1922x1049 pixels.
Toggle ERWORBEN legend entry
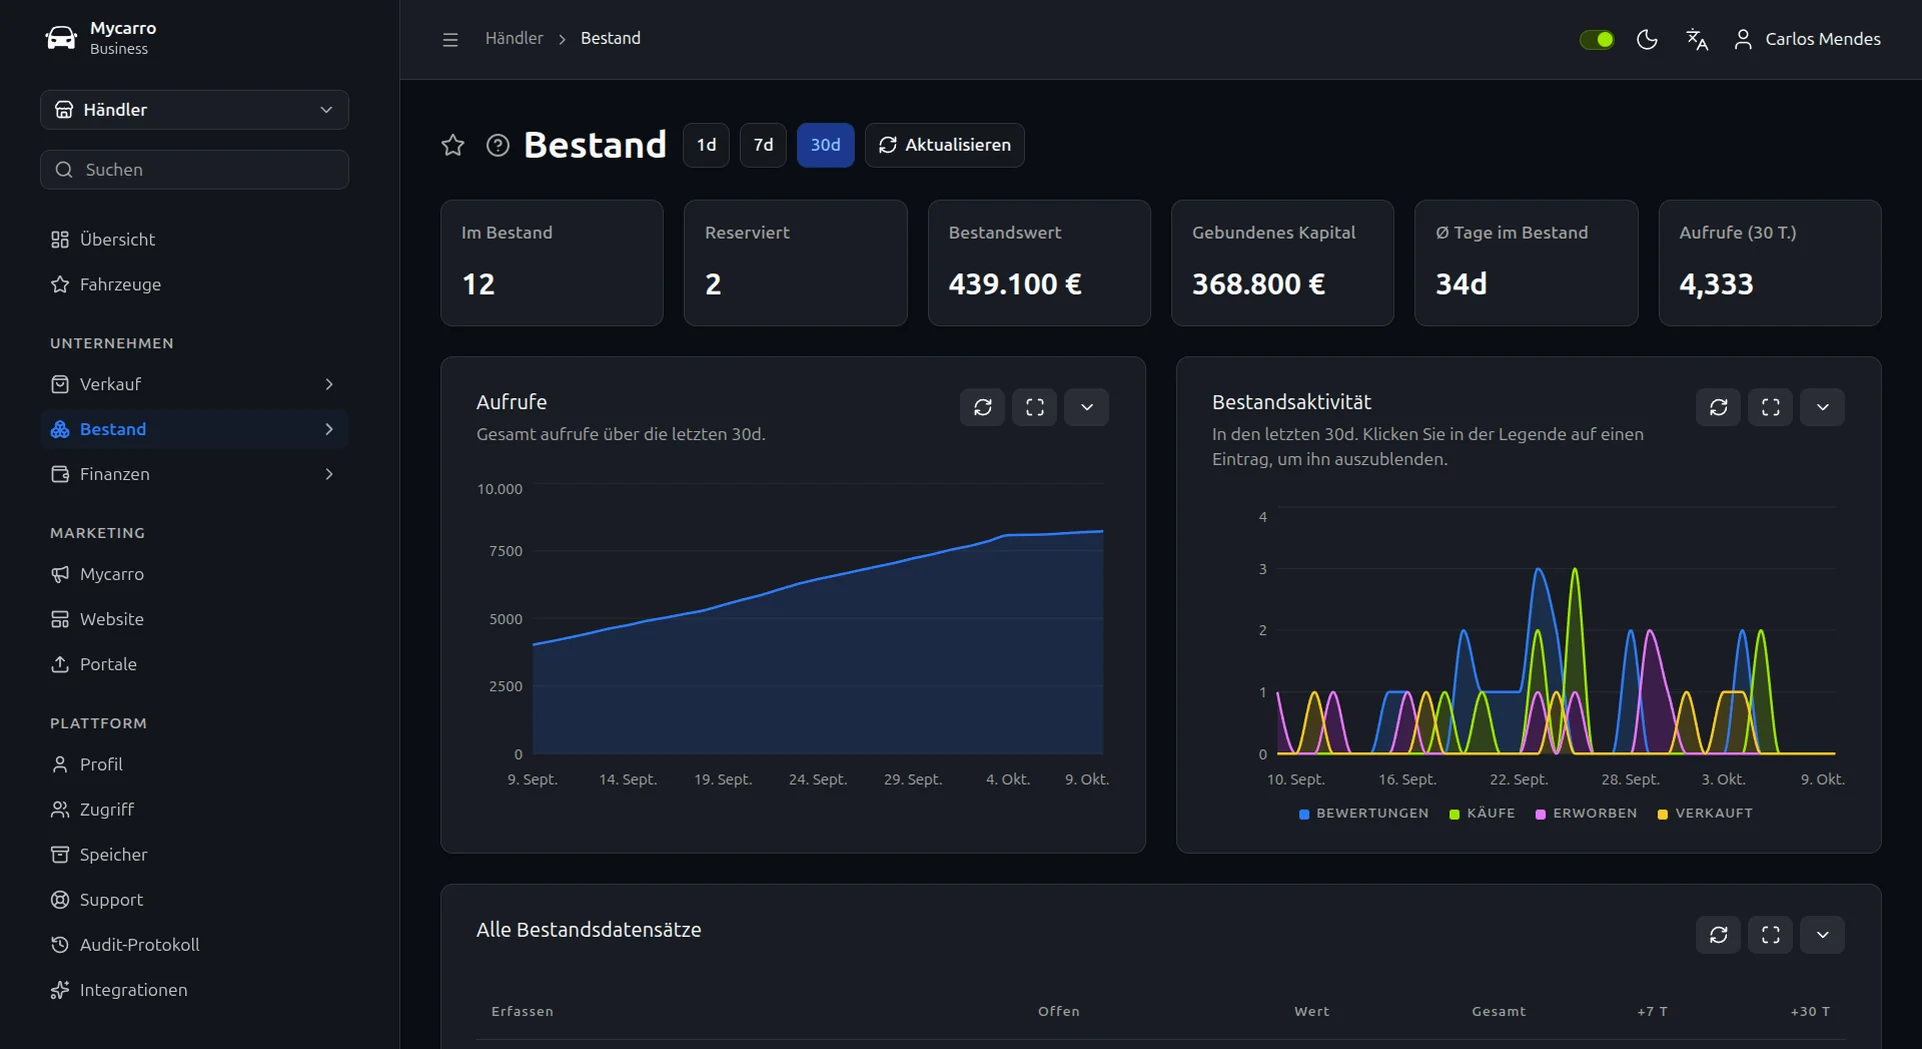coord(1586,813)
